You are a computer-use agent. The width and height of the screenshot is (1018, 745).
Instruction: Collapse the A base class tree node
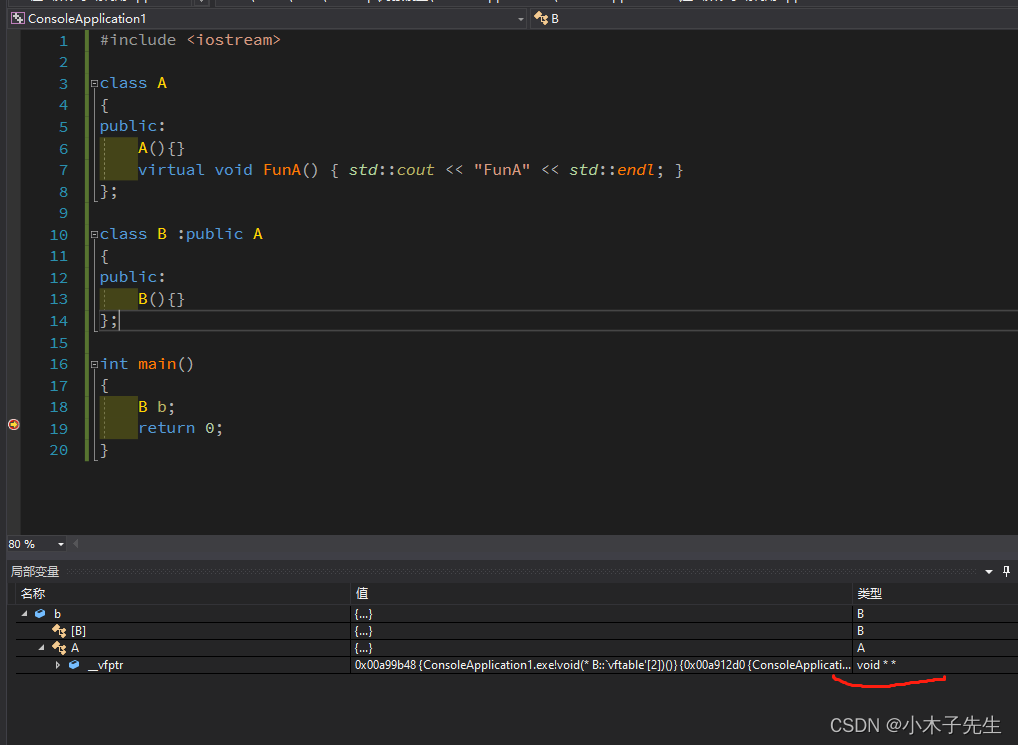point(42,648)
